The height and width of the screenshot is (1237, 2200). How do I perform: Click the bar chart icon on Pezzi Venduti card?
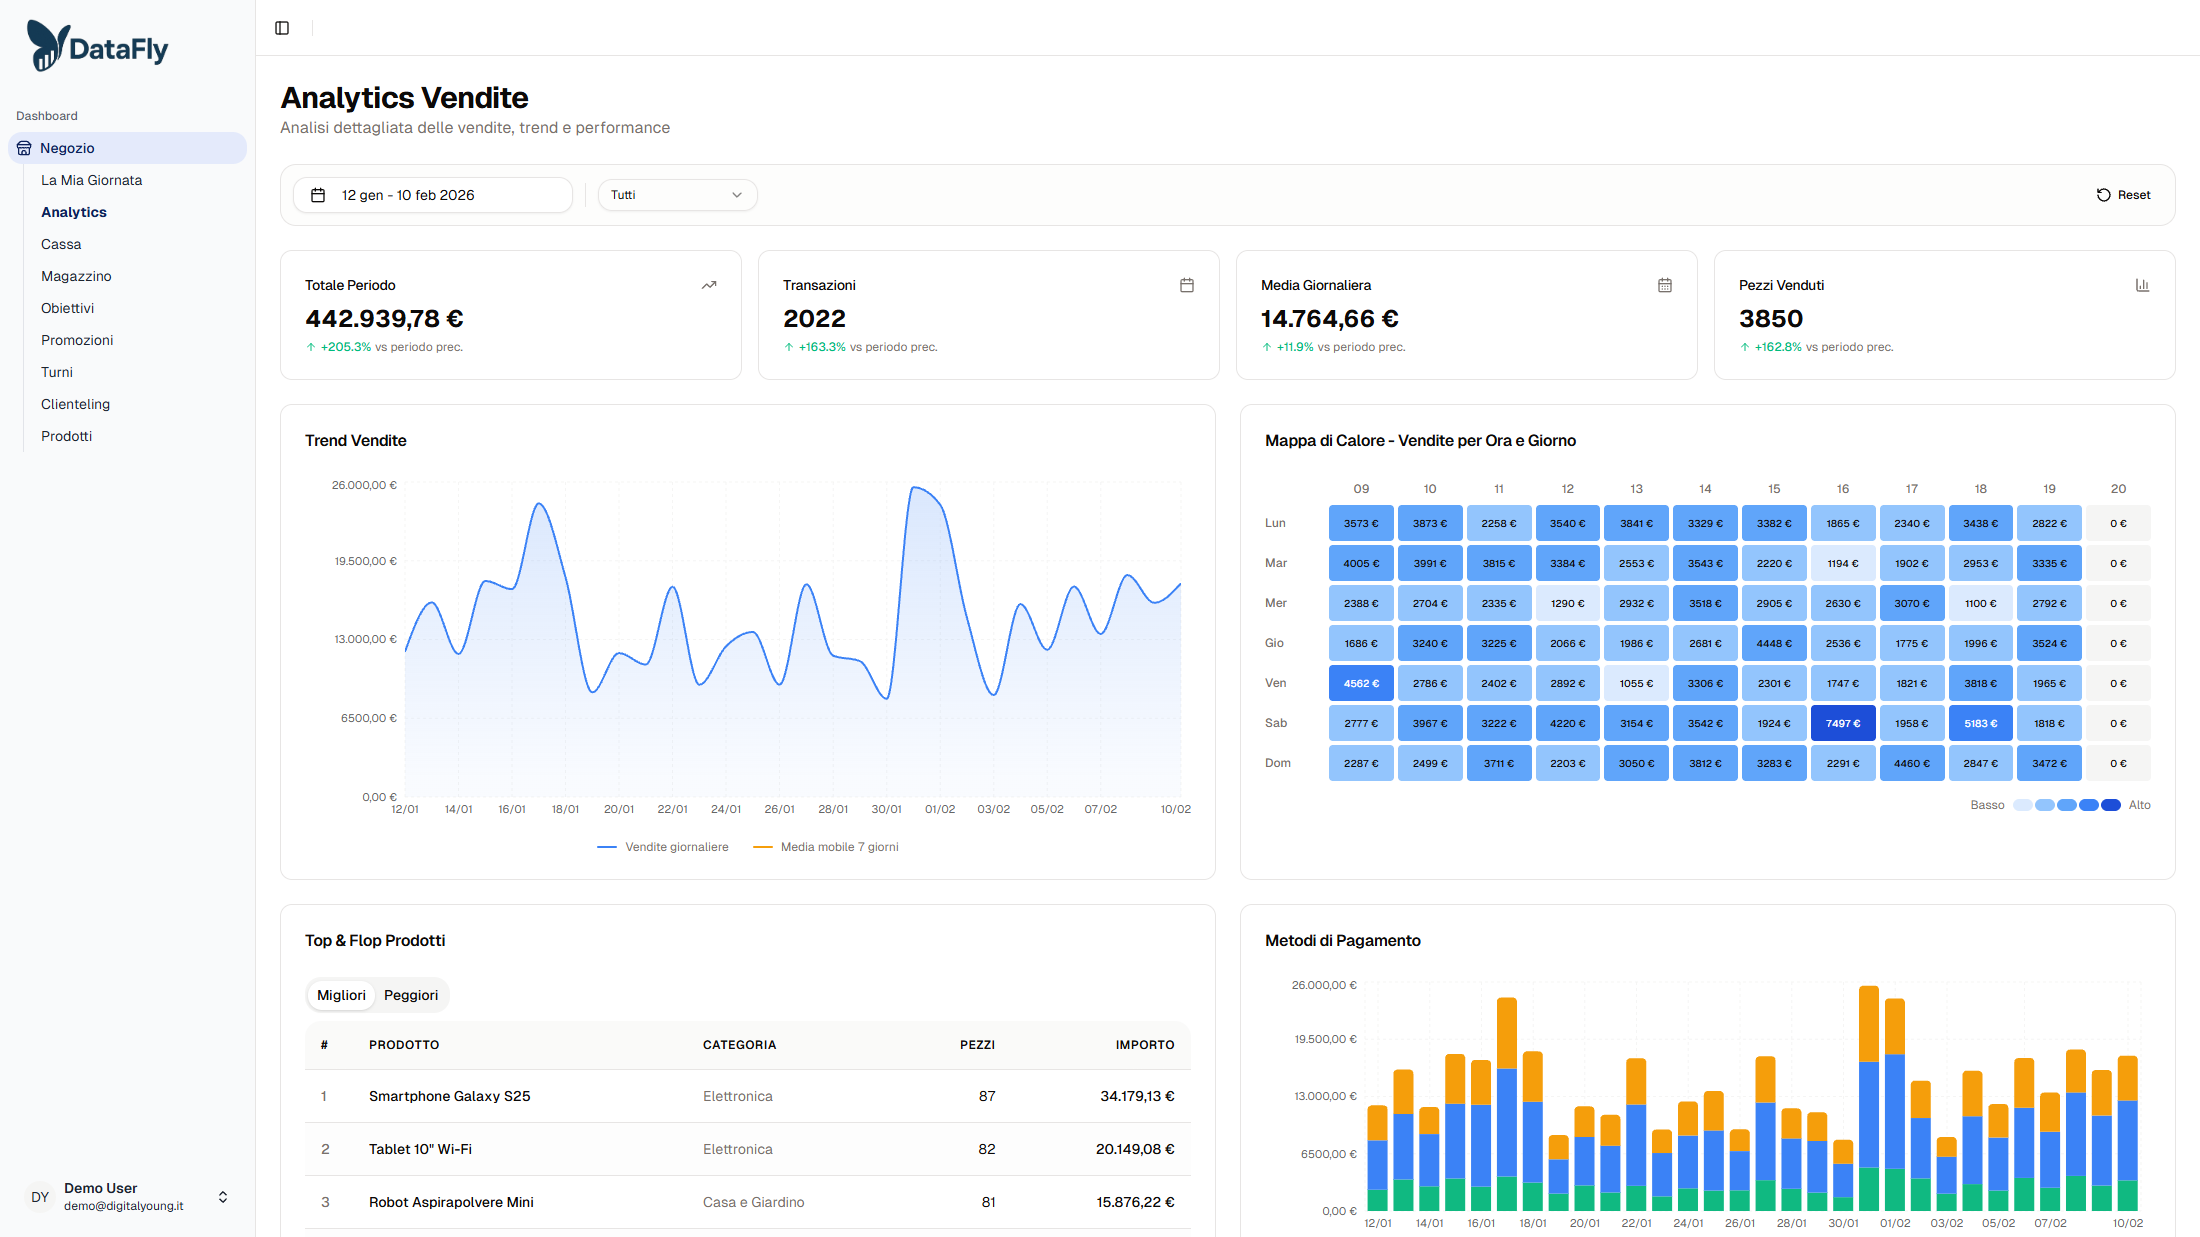tap(2142, 285)
